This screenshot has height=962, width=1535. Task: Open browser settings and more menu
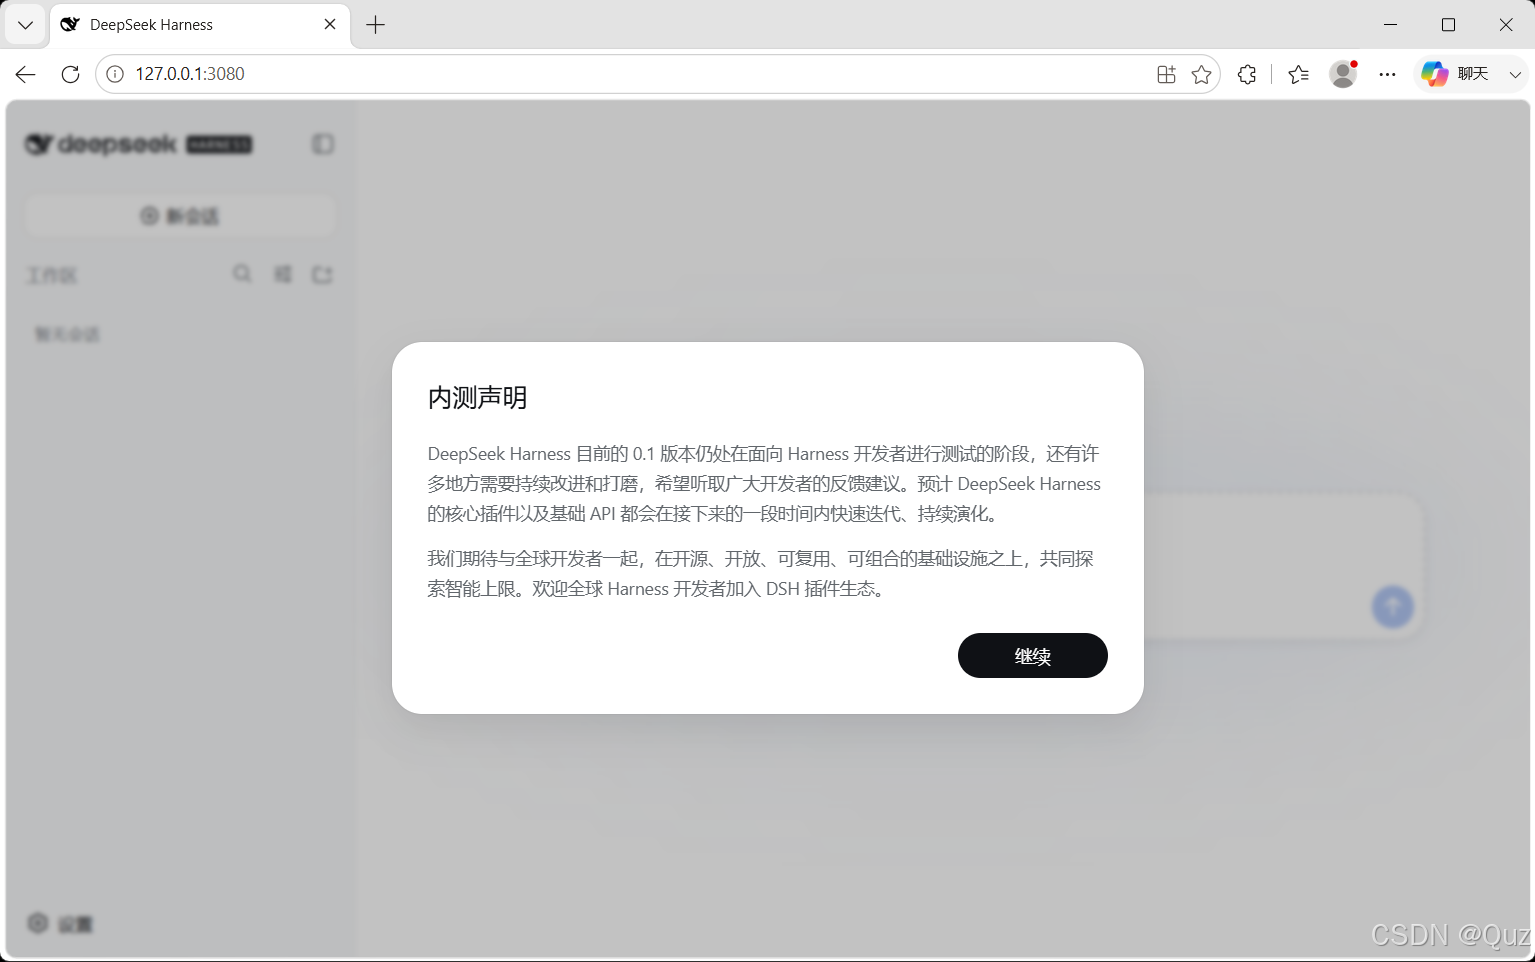(x=1387, y=74)
